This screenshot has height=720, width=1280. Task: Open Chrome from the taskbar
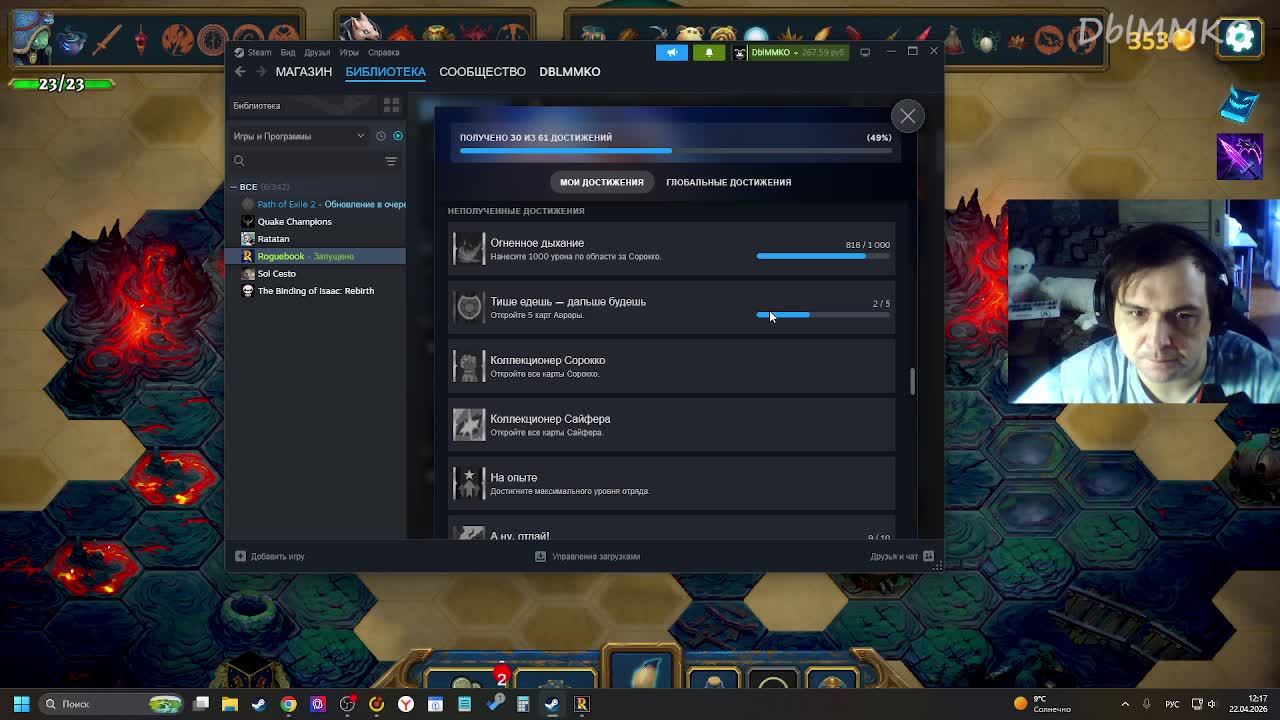point(289,704)
